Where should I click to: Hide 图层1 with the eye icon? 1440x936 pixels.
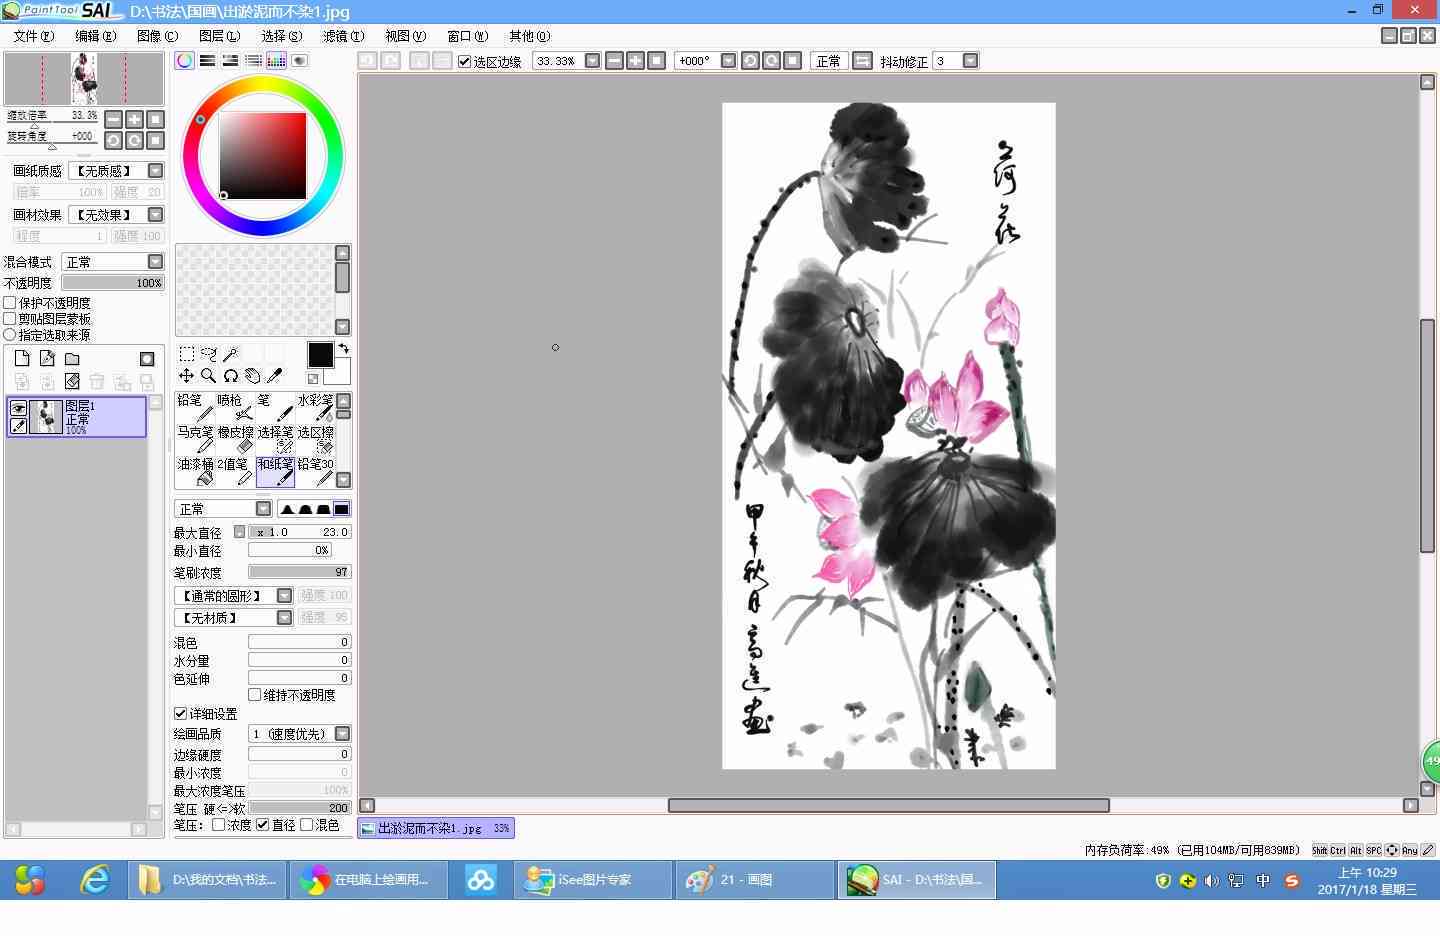pos(18,408)
